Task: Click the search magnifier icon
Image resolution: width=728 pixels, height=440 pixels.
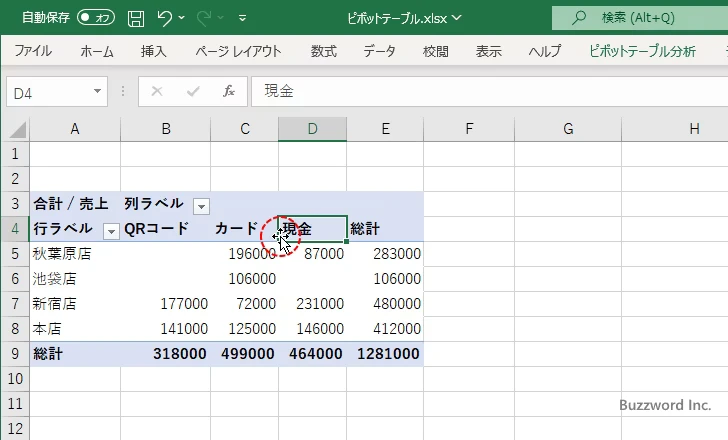Action: pos(578,18)
